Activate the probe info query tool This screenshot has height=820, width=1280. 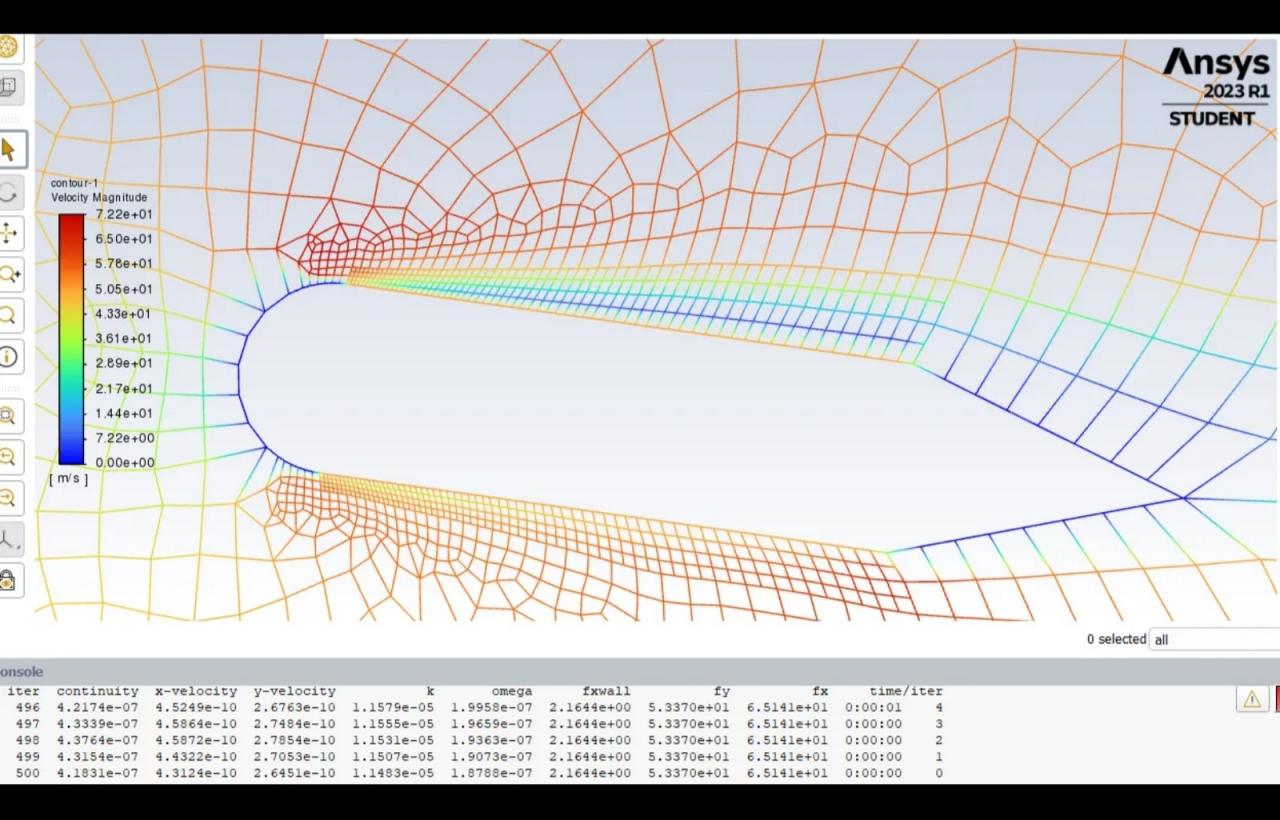[8, 356]
